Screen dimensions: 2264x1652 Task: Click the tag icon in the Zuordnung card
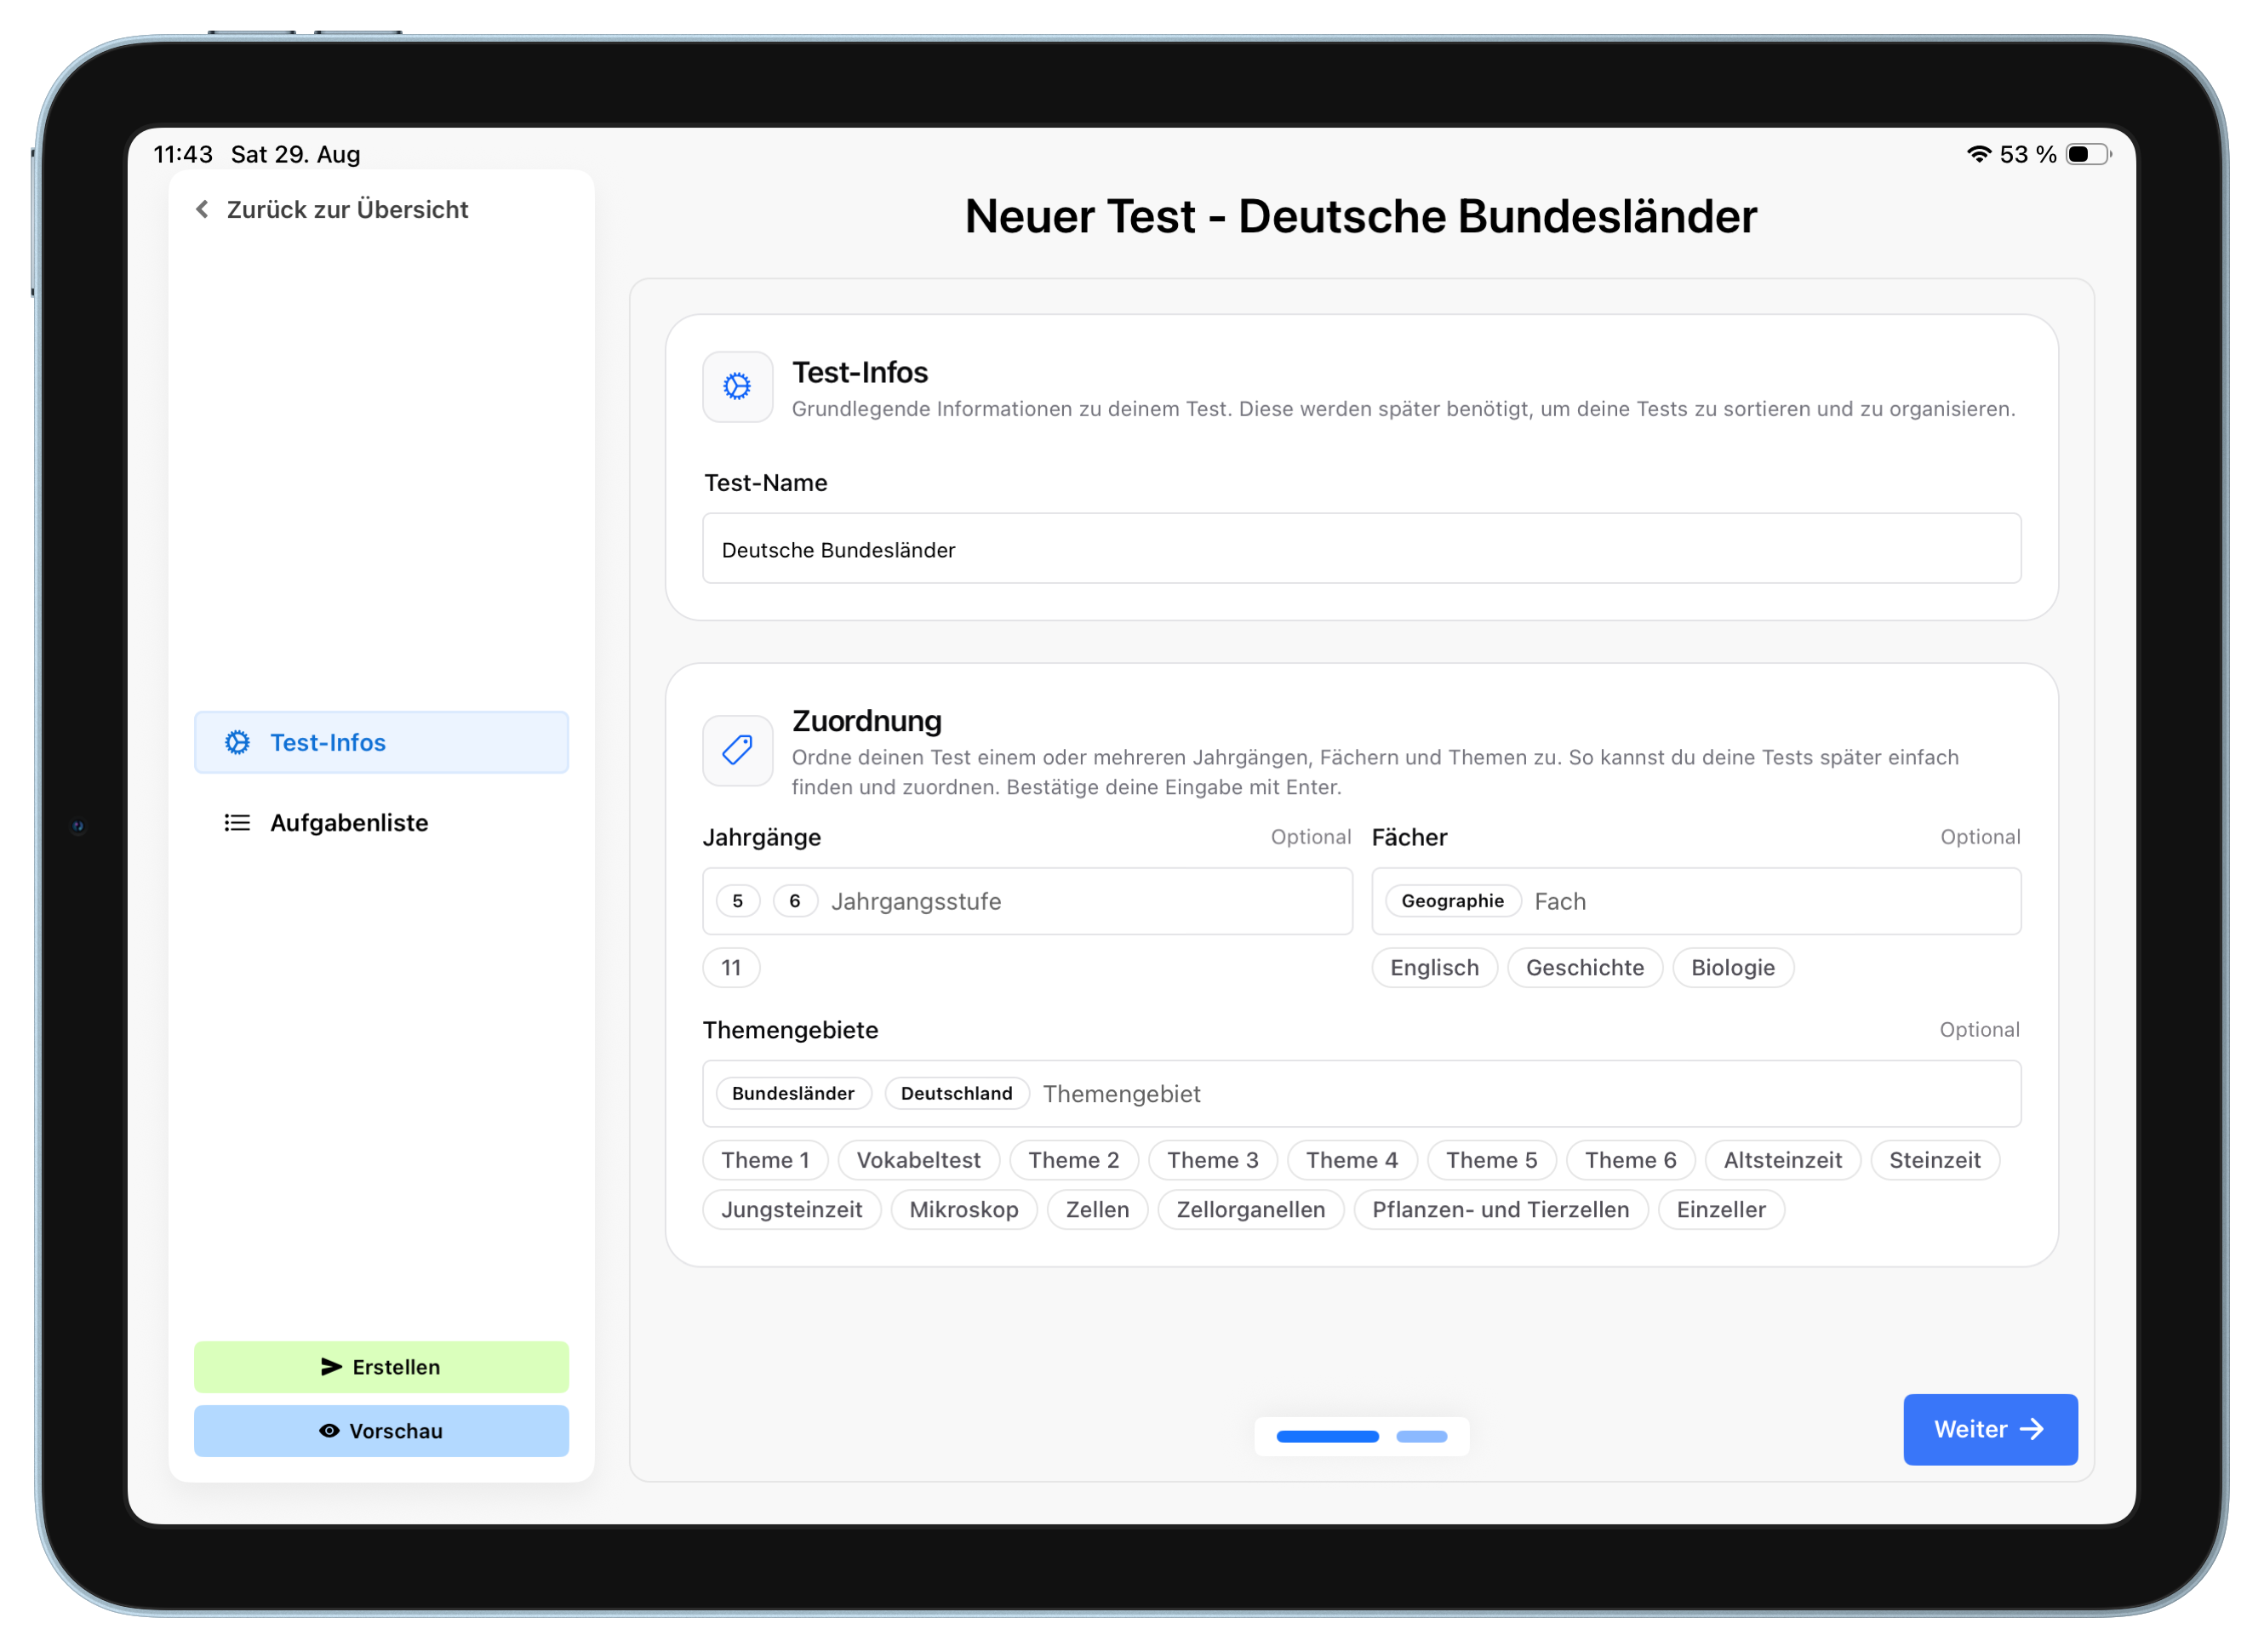pos(737,750)
